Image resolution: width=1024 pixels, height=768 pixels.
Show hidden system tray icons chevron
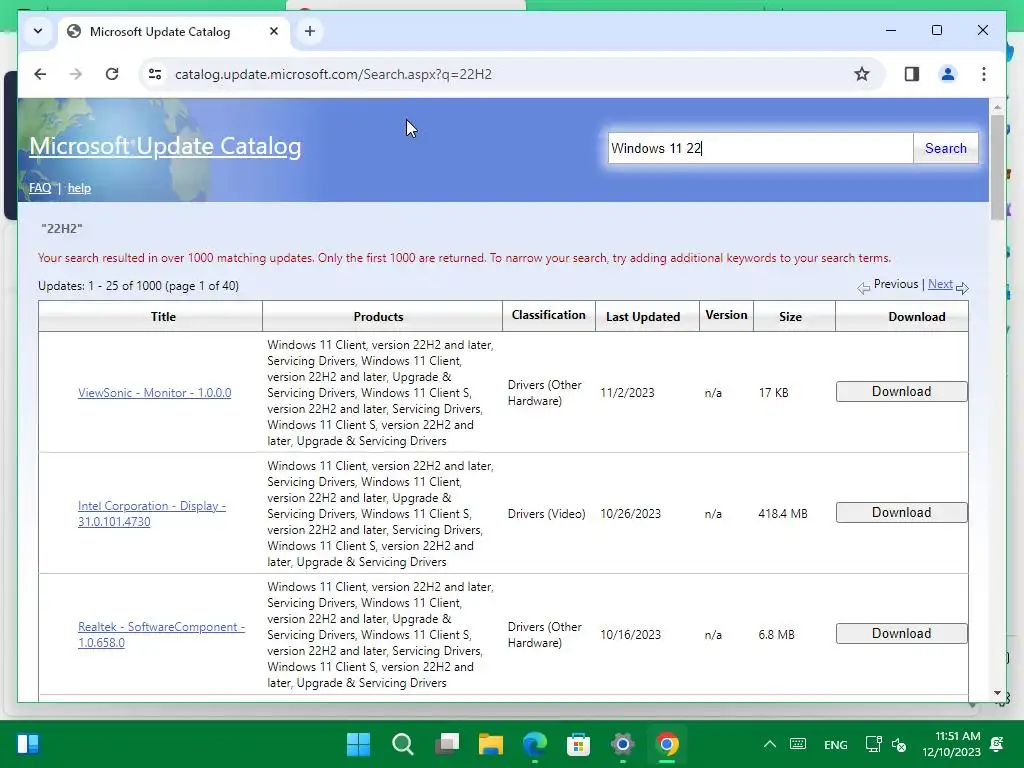pyautogui.click(x=770, y=744)
